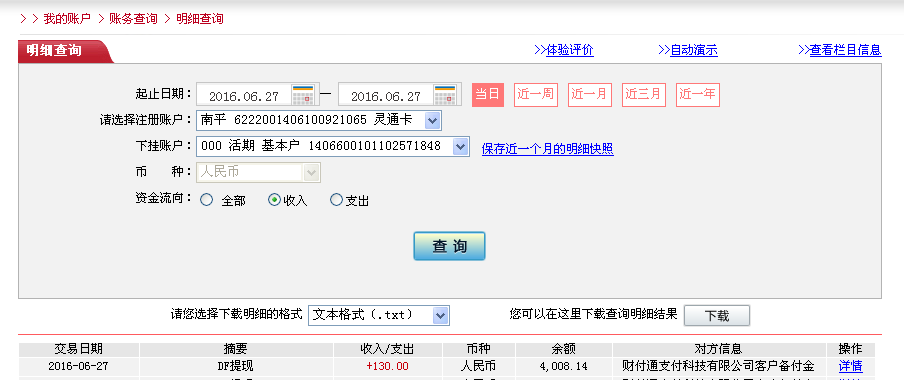This screenshot has width=904, height=380.
Task: Choose the 近一月 date range
Action: (x=590, y=95)
